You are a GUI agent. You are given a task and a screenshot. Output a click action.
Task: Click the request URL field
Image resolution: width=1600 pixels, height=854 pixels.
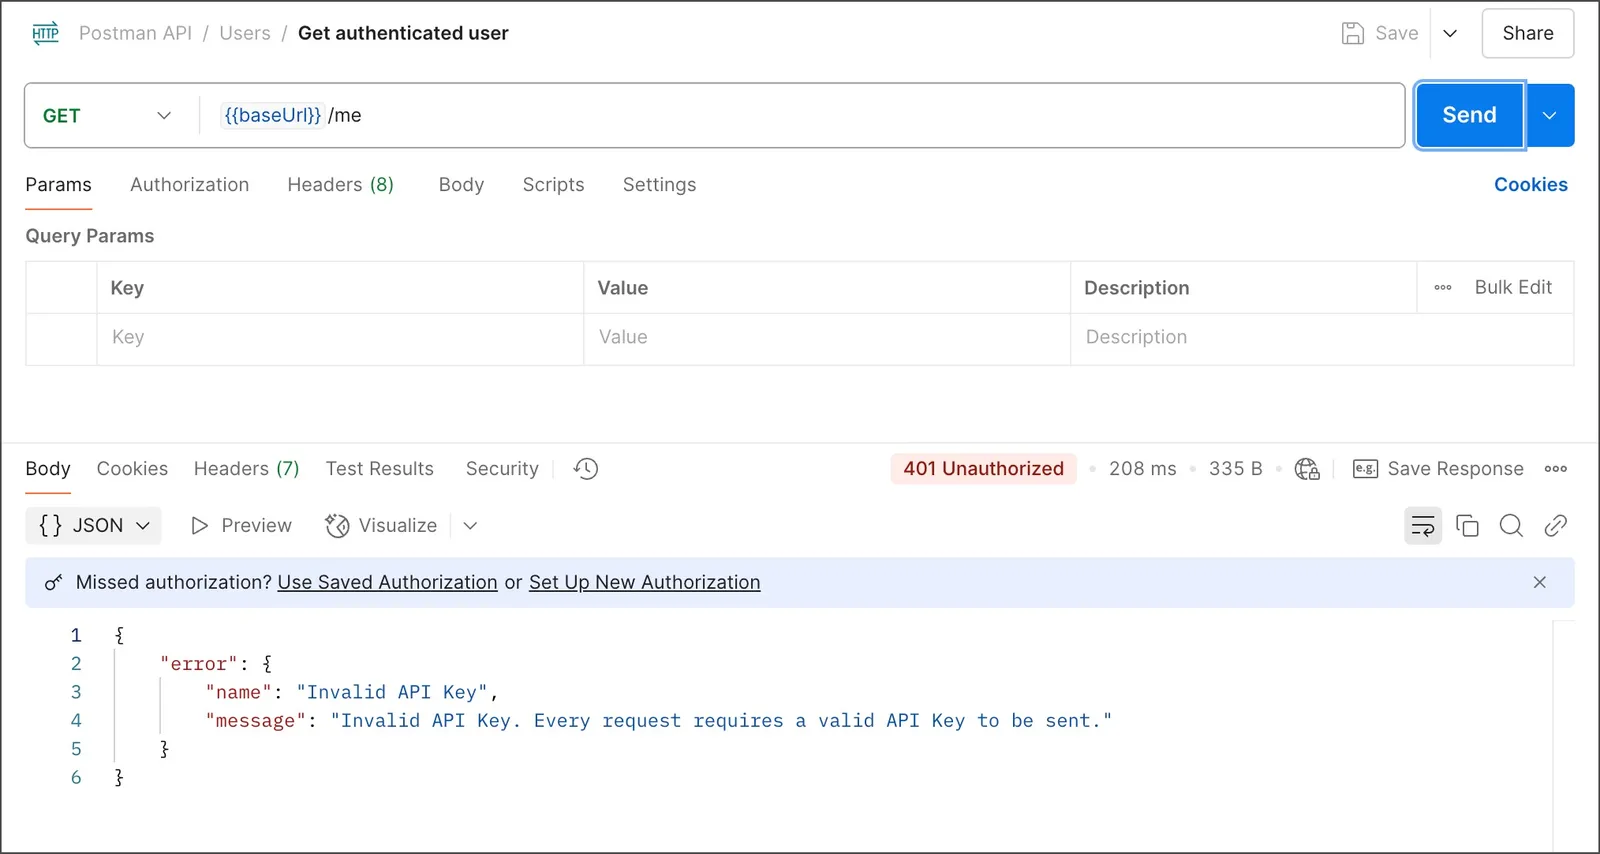tap(800, 116)
